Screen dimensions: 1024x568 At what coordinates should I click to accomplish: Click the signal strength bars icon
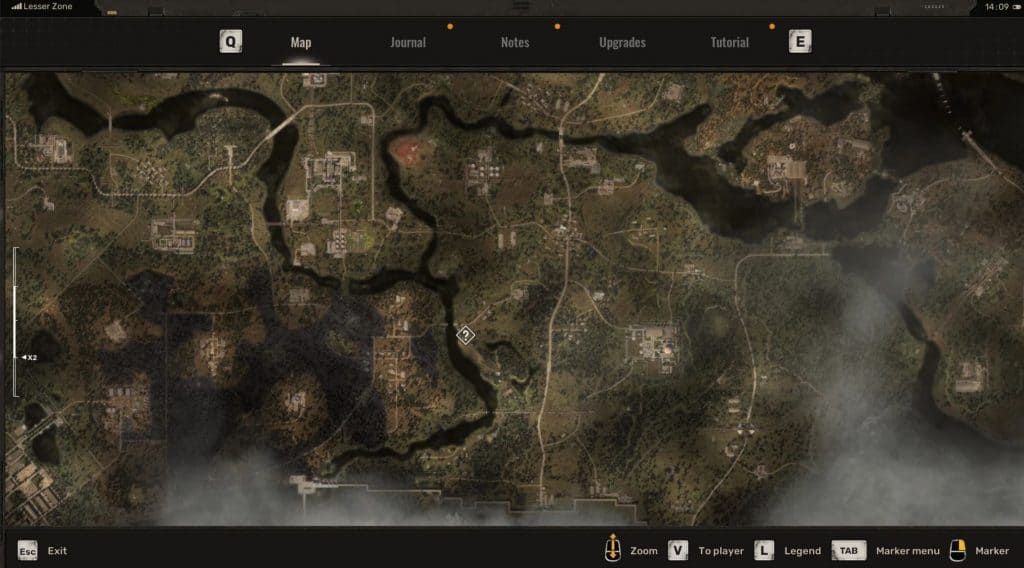[x=16, y=6]
